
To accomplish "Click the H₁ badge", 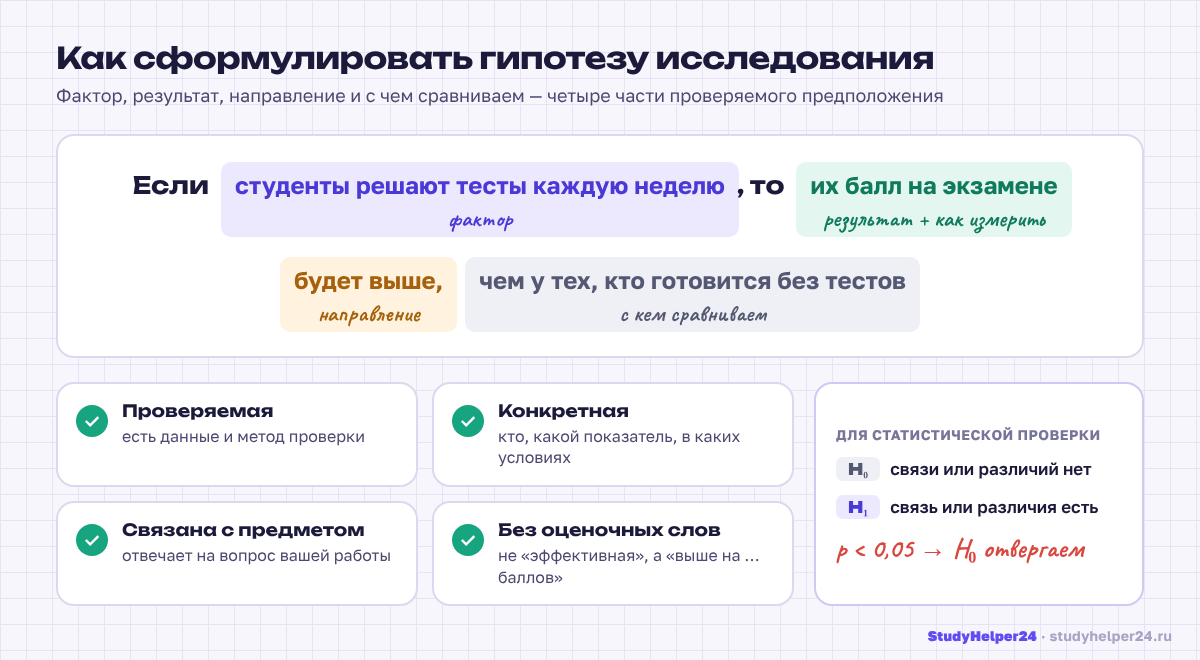I will [x=858, y=508].
